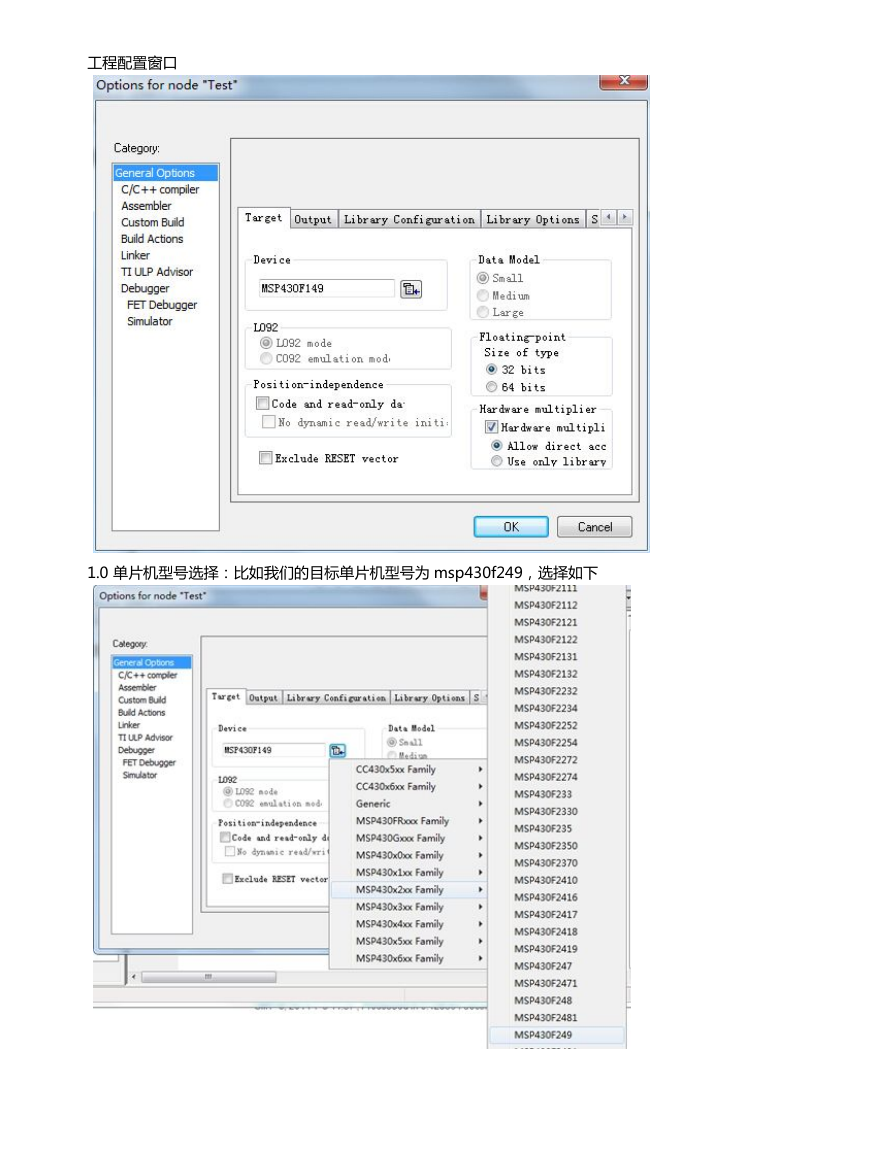893x1155 pixels.
Task: Choose MSP430F2112 from device list
Action: pos(556,605)
